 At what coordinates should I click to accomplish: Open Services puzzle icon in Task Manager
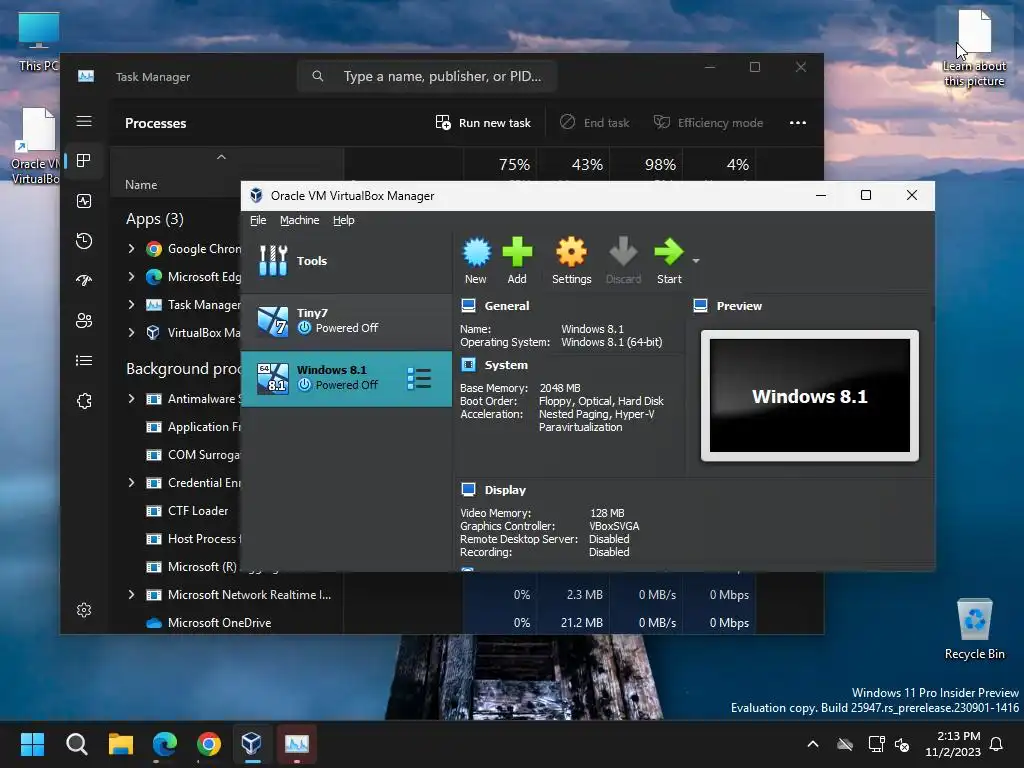[84, 401]
